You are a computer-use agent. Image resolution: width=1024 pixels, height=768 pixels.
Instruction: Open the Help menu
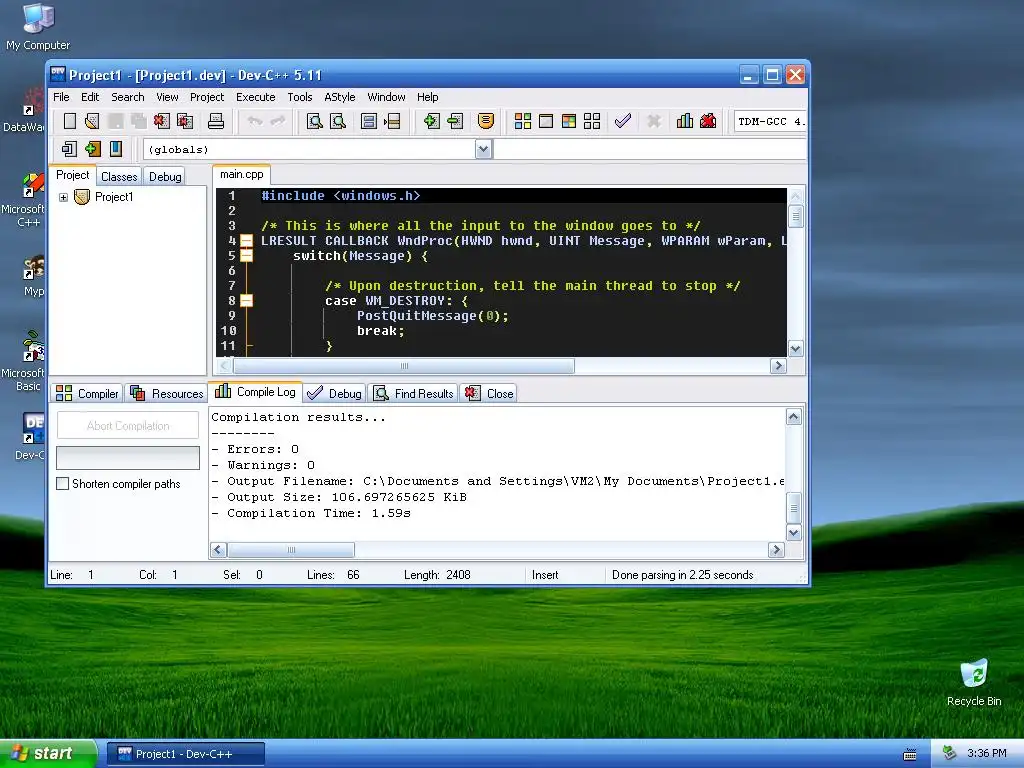click(428, 97)
